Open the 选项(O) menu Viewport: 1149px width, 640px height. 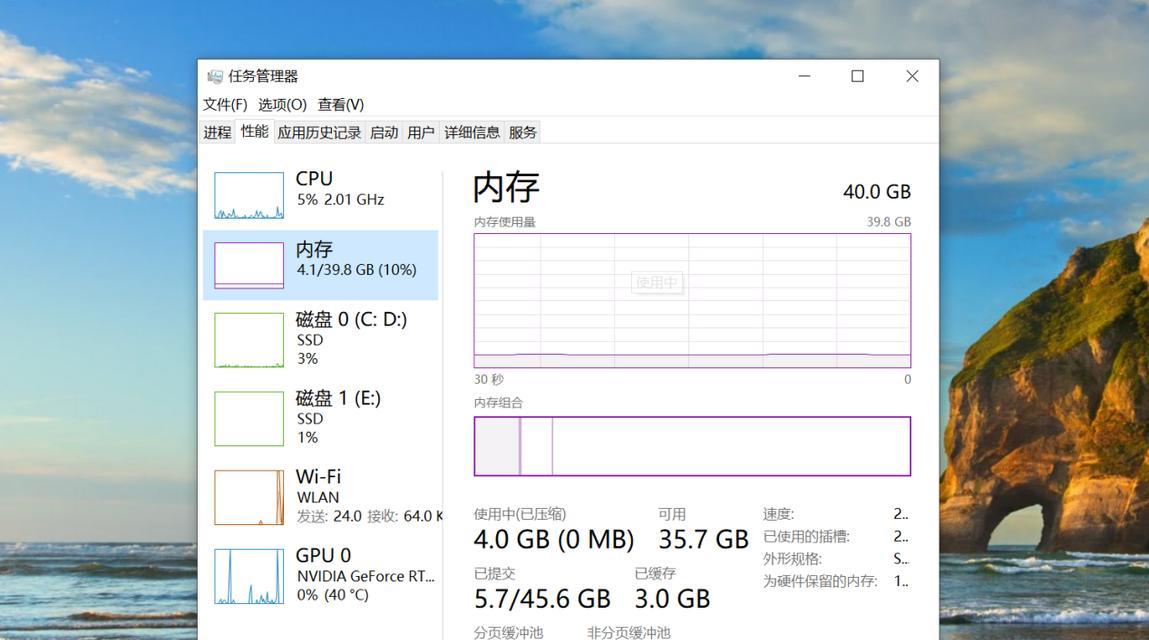(x=282, y=105)
